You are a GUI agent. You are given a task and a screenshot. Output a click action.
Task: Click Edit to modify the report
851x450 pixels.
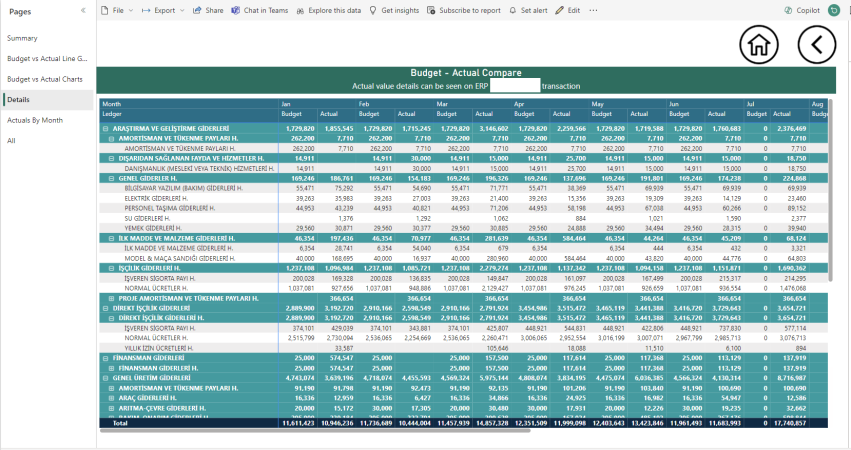coord(568,10)
